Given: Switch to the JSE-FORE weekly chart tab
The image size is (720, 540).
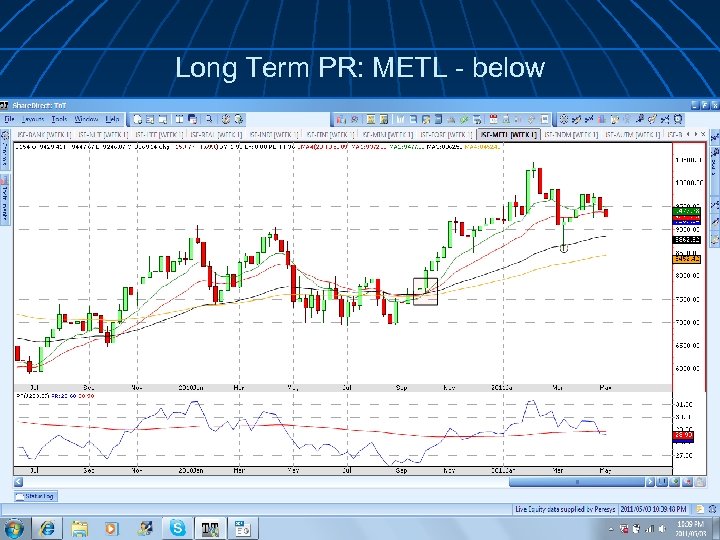Looking at the screenshot, I should tap(445, 135).
